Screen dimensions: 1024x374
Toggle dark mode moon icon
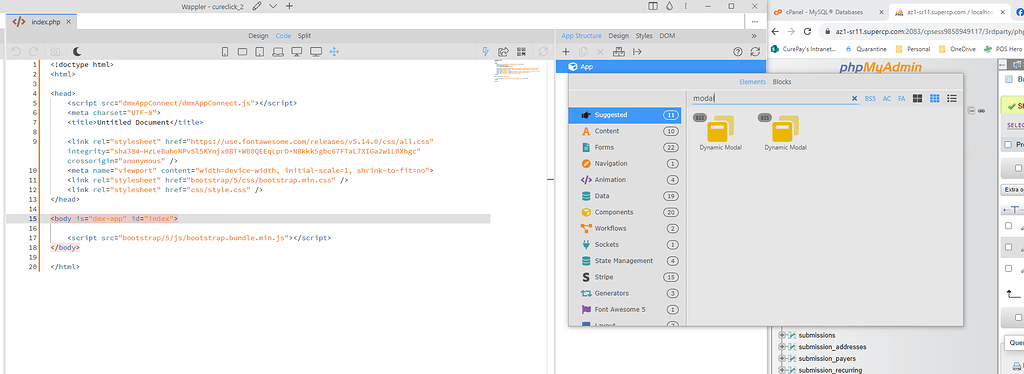[x=77, y=52]
